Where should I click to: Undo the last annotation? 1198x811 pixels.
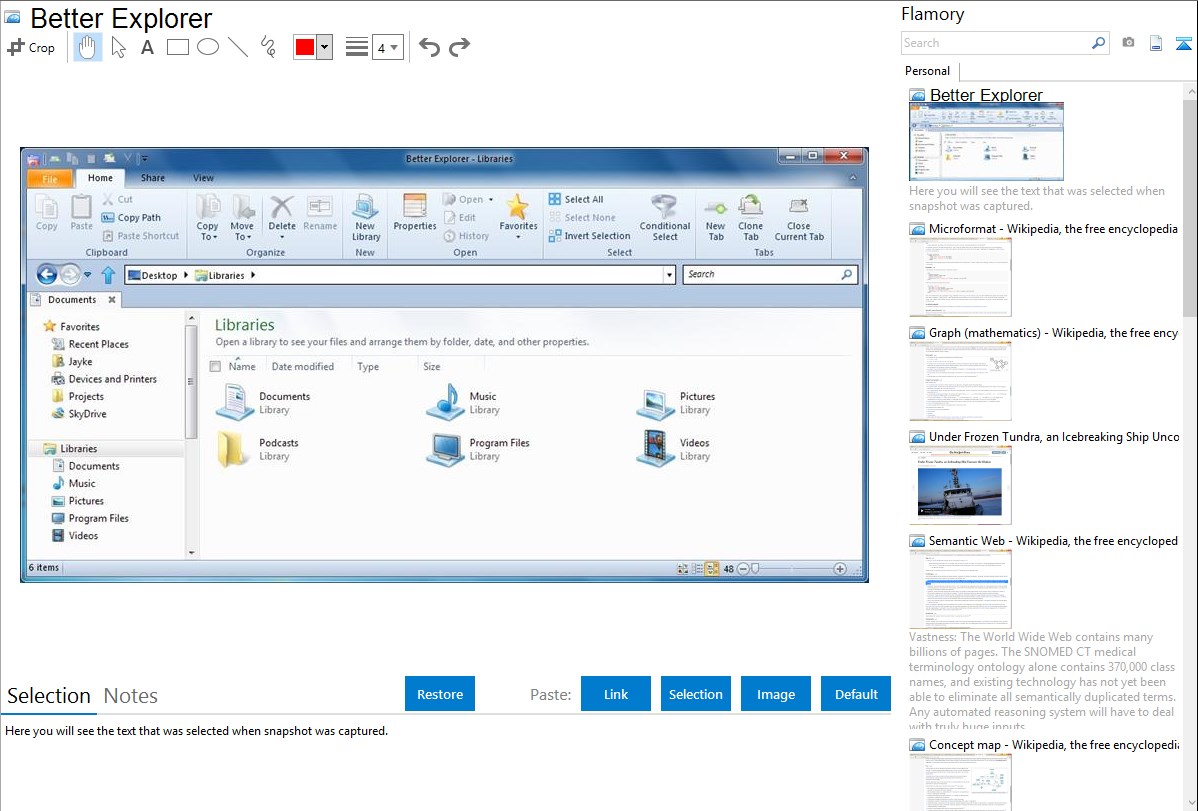pyautogui.click(x=429, y=47)
